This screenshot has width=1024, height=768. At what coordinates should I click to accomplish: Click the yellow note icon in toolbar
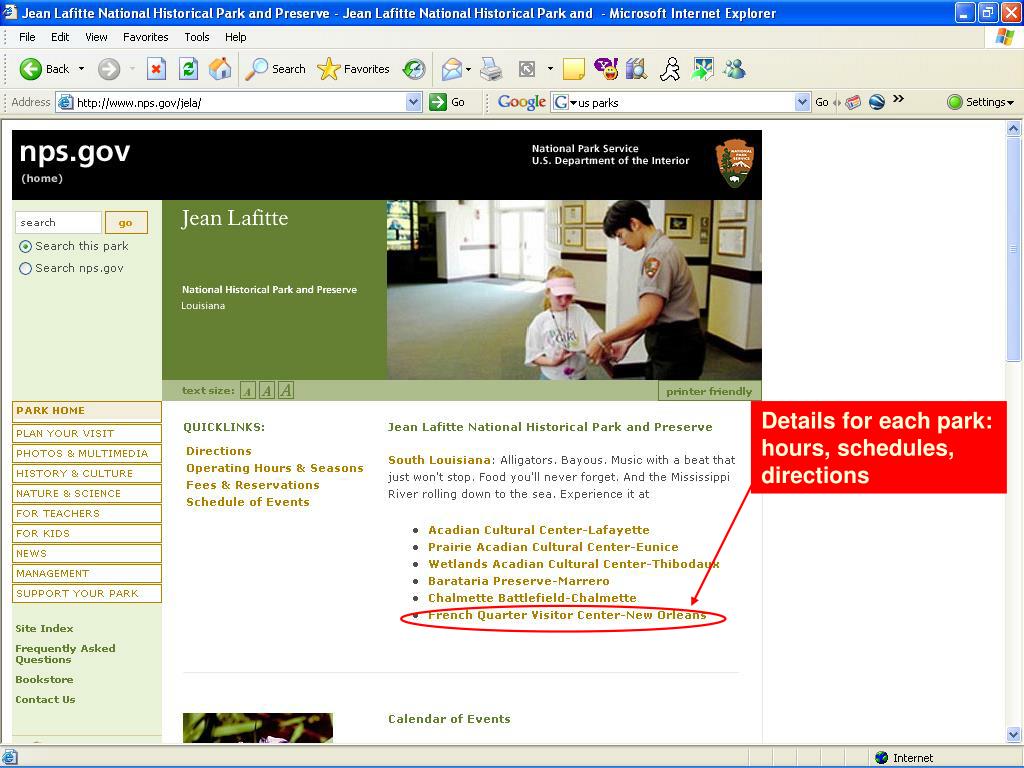(x=573, y=69)
